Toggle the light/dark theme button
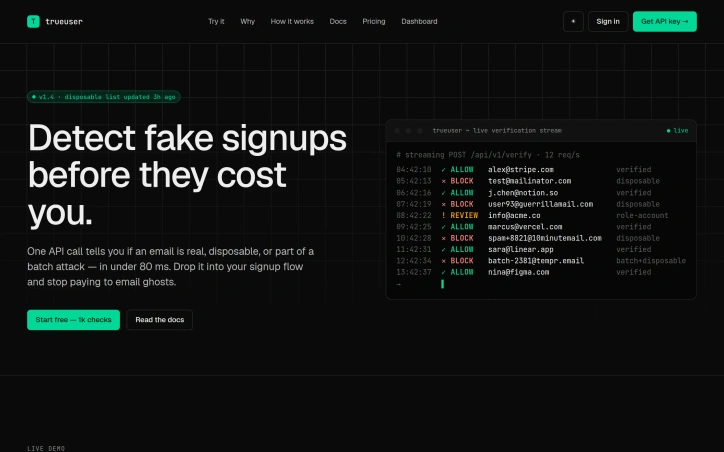Viewport: 724px width, 452px height. [x=573, y=21]
